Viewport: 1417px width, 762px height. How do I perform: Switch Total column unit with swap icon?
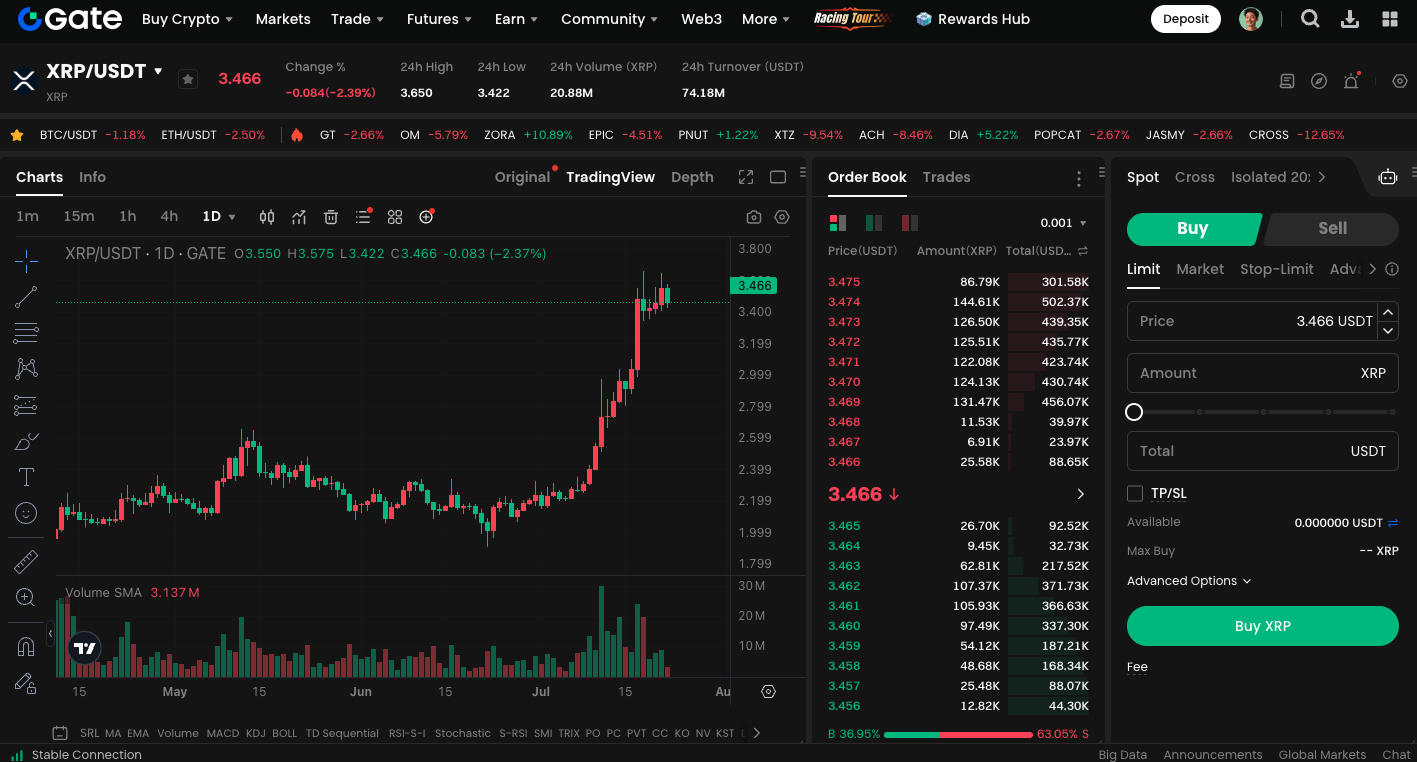(x=1082, y=251)
